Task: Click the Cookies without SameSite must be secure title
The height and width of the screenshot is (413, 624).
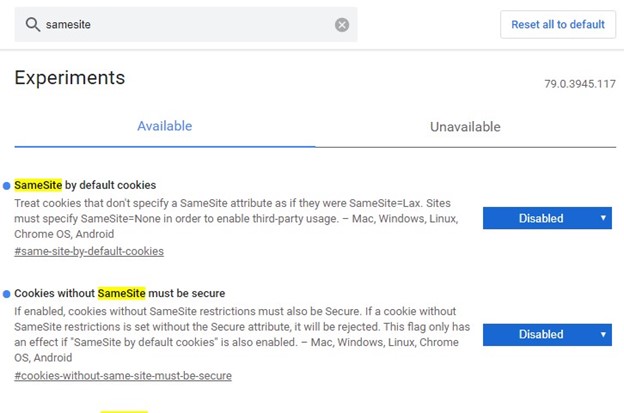Action: (120, 293)
